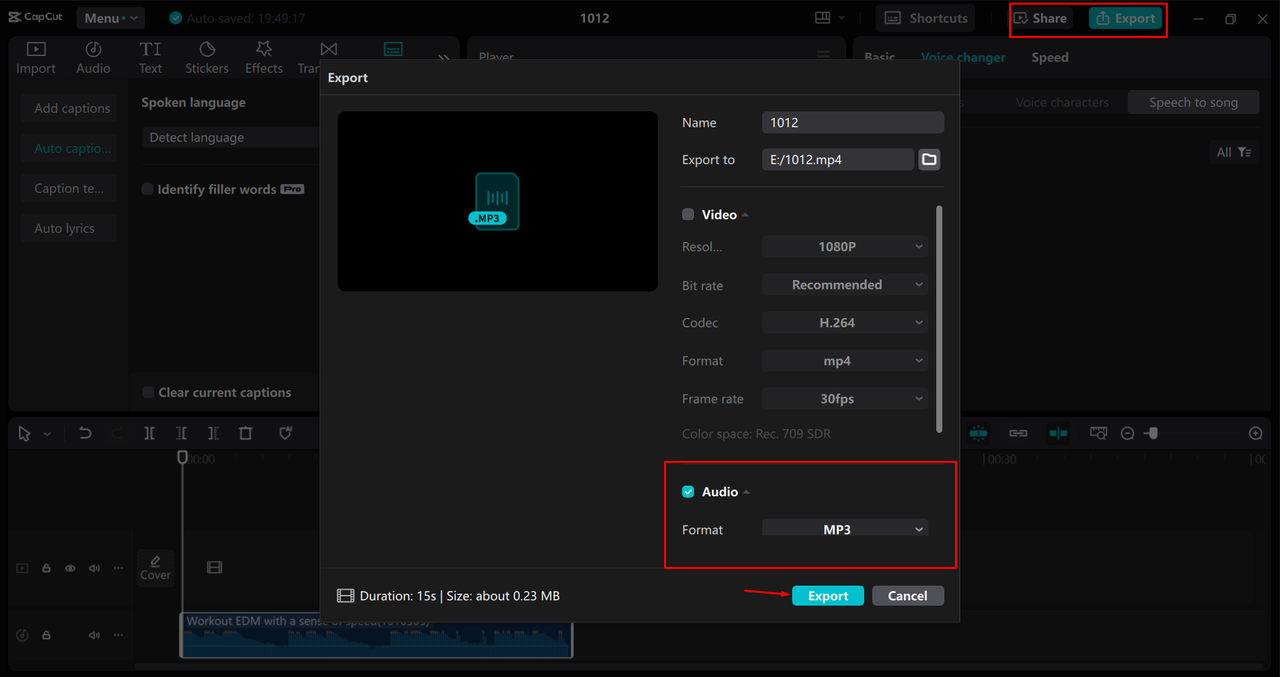Click the Export to path field
Viewport: 1280px width, 677px height.
pyautogui.click(x=838, y=159)
